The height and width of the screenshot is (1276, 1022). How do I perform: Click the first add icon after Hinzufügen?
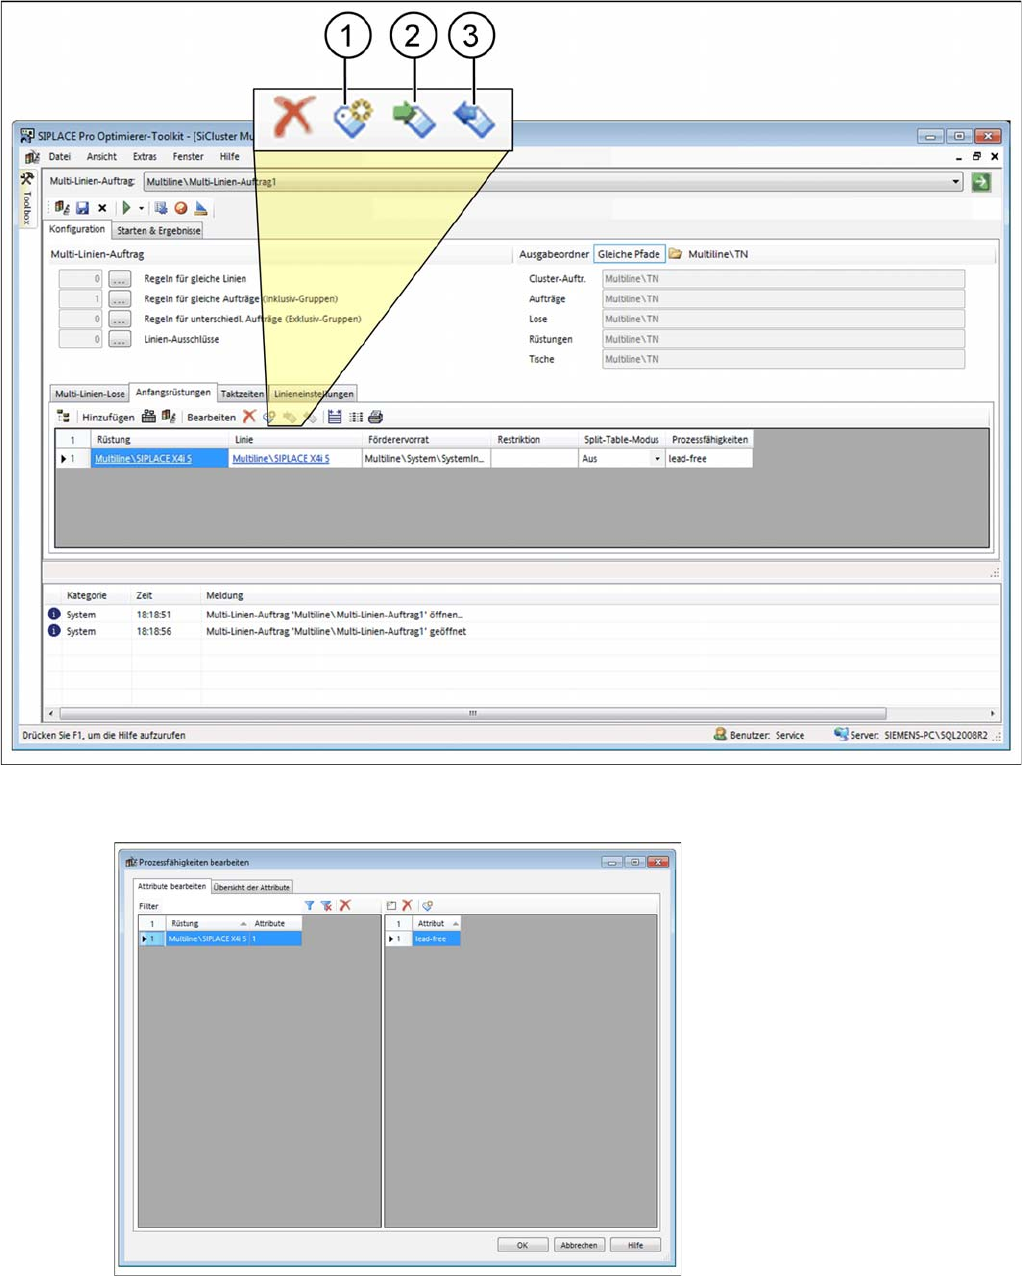point(149,417)
